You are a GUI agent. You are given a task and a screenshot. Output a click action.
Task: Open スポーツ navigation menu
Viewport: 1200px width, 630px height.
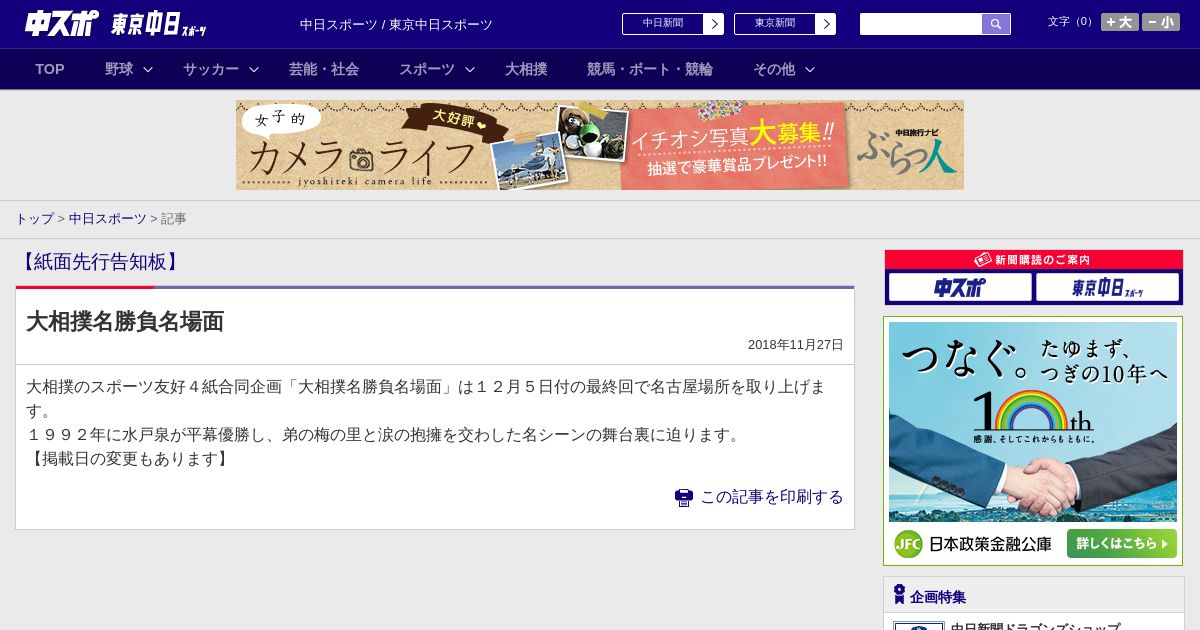427,69
